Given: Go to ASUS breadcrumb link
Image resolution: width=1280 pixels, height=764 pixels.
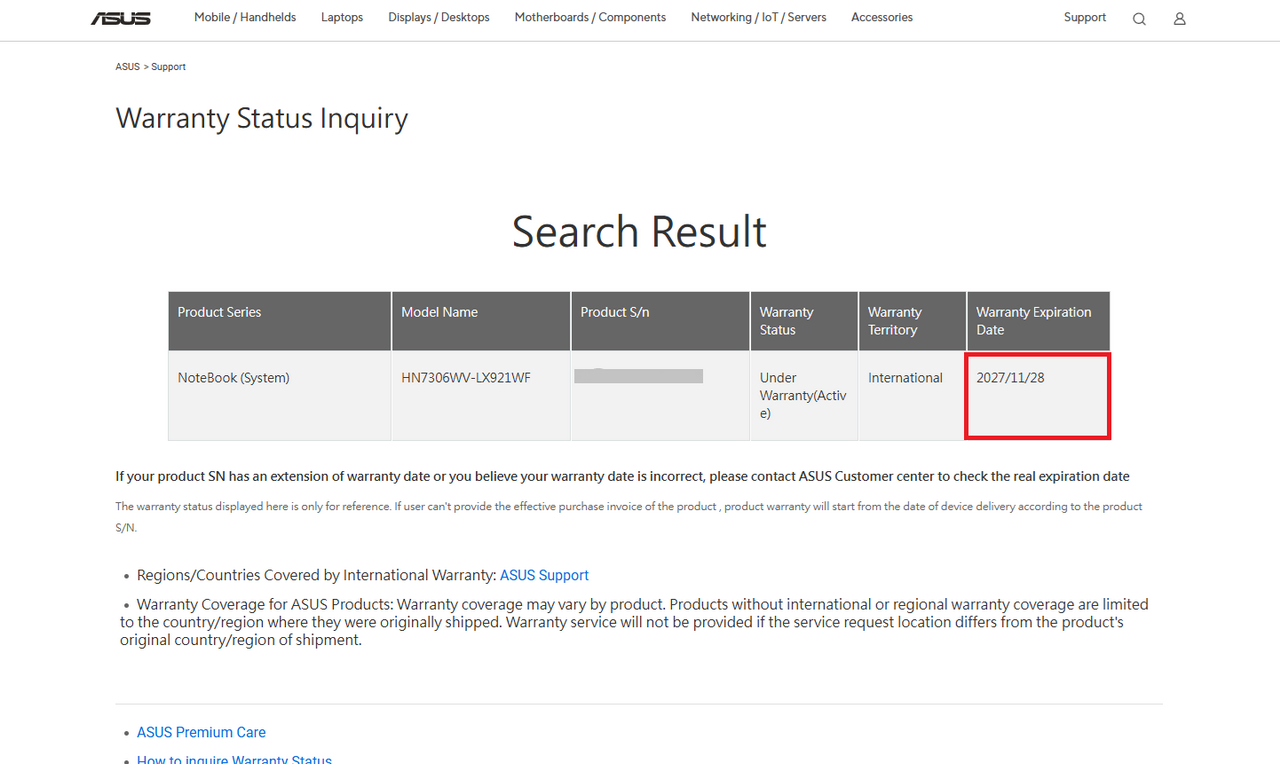Looking at the screenshot, I should tap(128, 67).
